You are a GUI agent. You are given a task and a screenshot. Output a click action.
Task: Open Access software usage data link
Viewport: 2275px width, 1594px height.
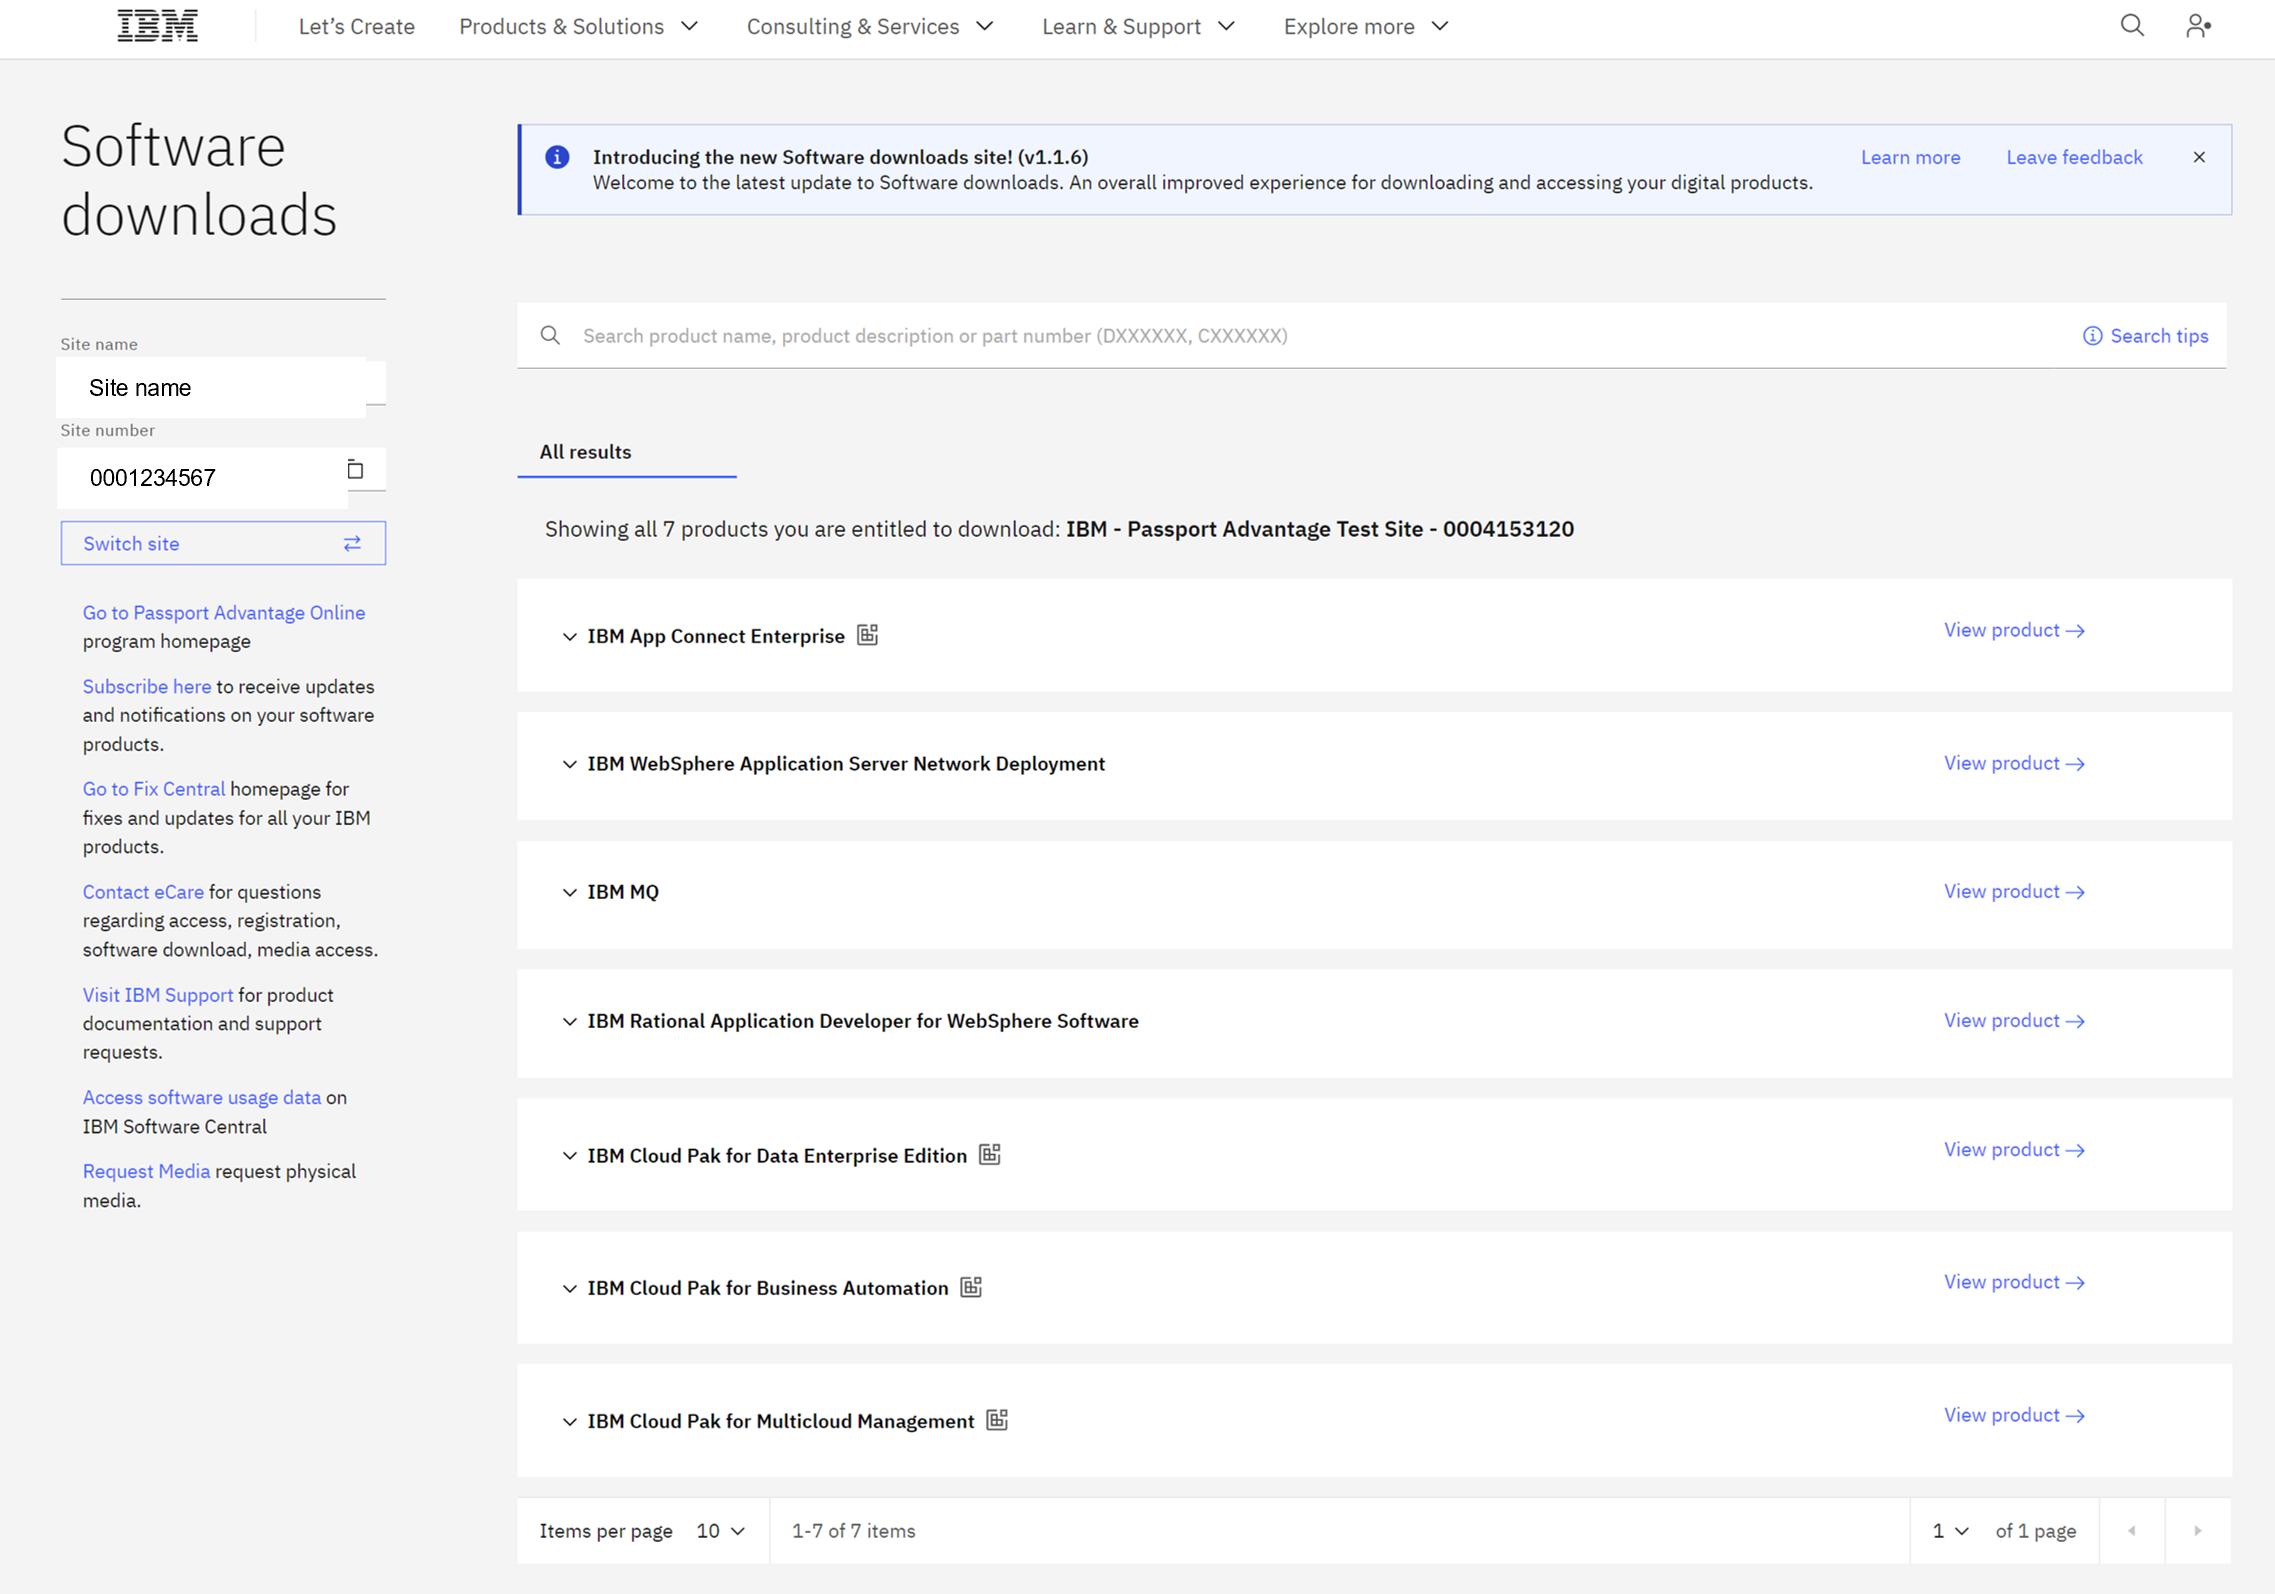click(202, 1097)
